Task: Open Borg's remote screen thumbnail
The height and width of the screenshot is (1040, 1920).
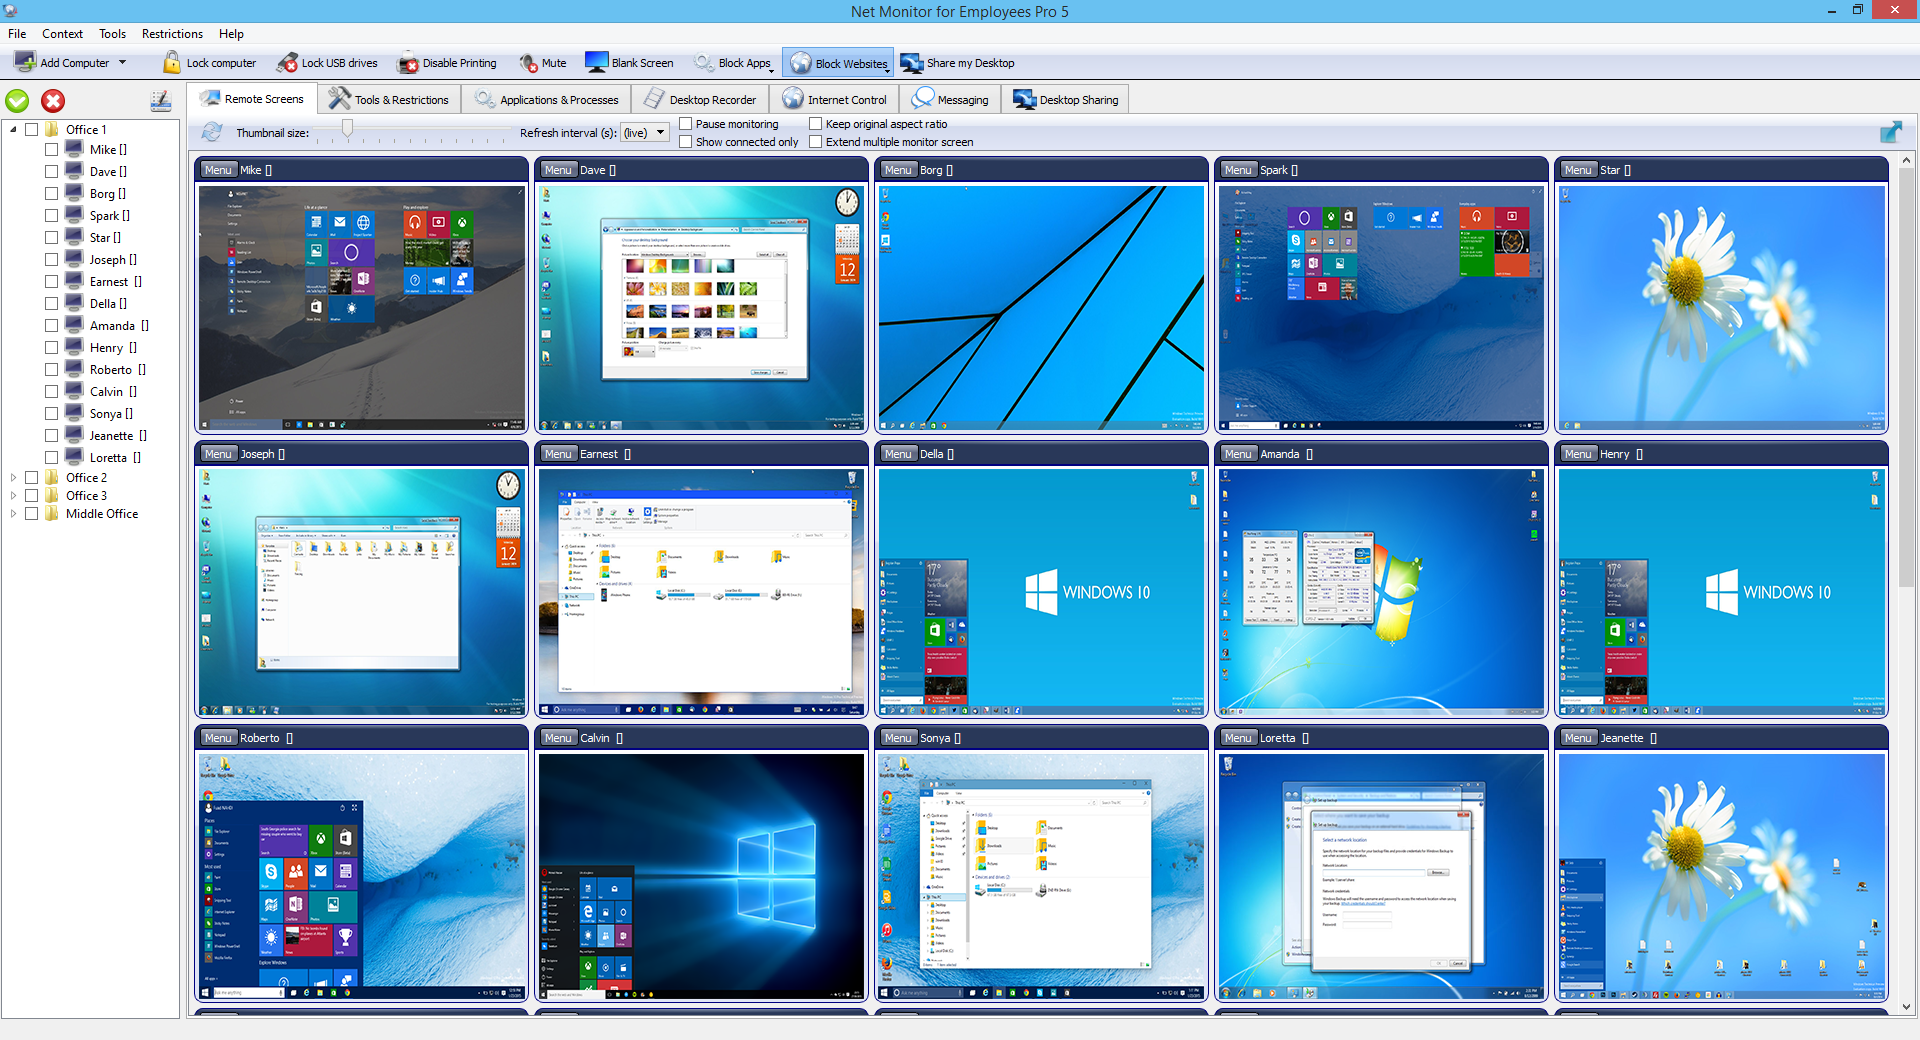Action: [1041, 308]
